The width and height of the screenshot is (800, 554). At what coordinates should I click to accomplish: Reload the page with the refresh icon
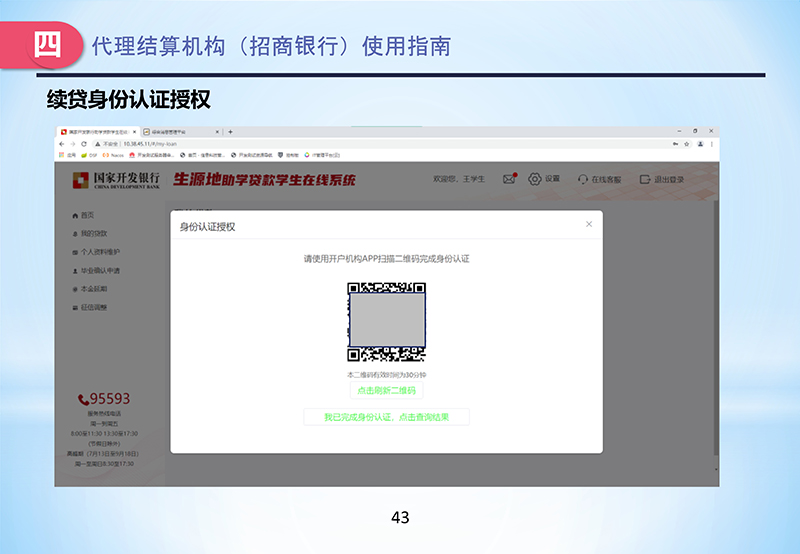(84, 144)
